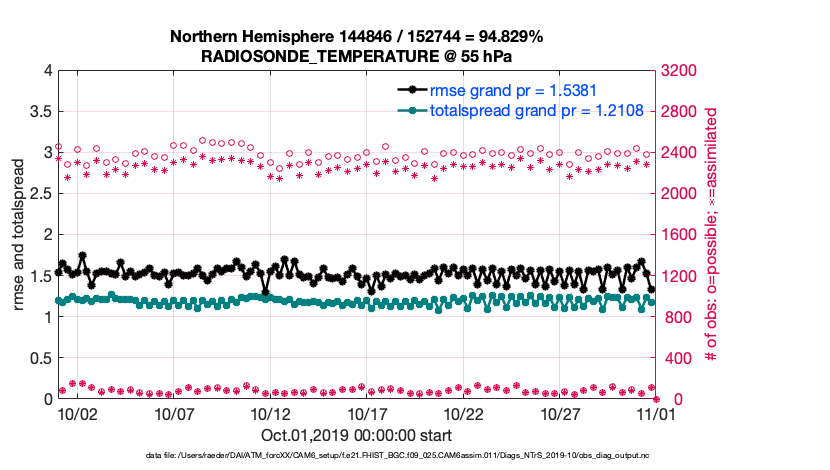Click the 10/12 date tick label
Image resolution: width=830 pixels, height=470 pixels.
click(270, 413)
